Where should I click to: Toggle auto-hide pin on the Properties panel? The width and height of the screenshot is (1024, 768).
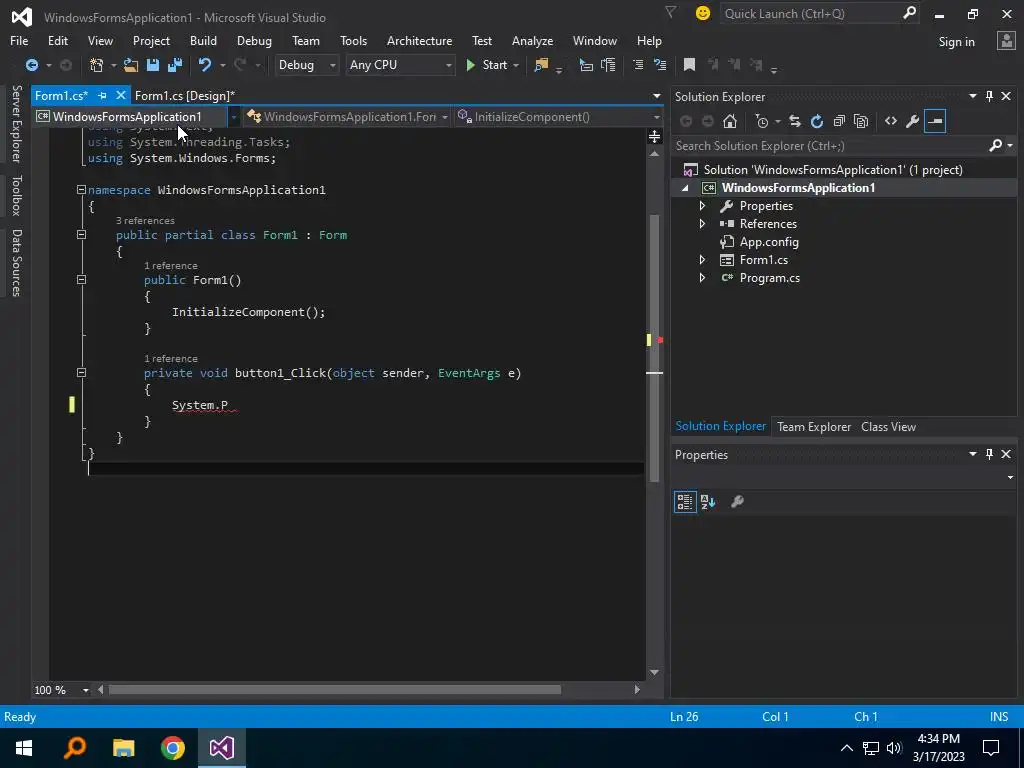coord(989,454)
